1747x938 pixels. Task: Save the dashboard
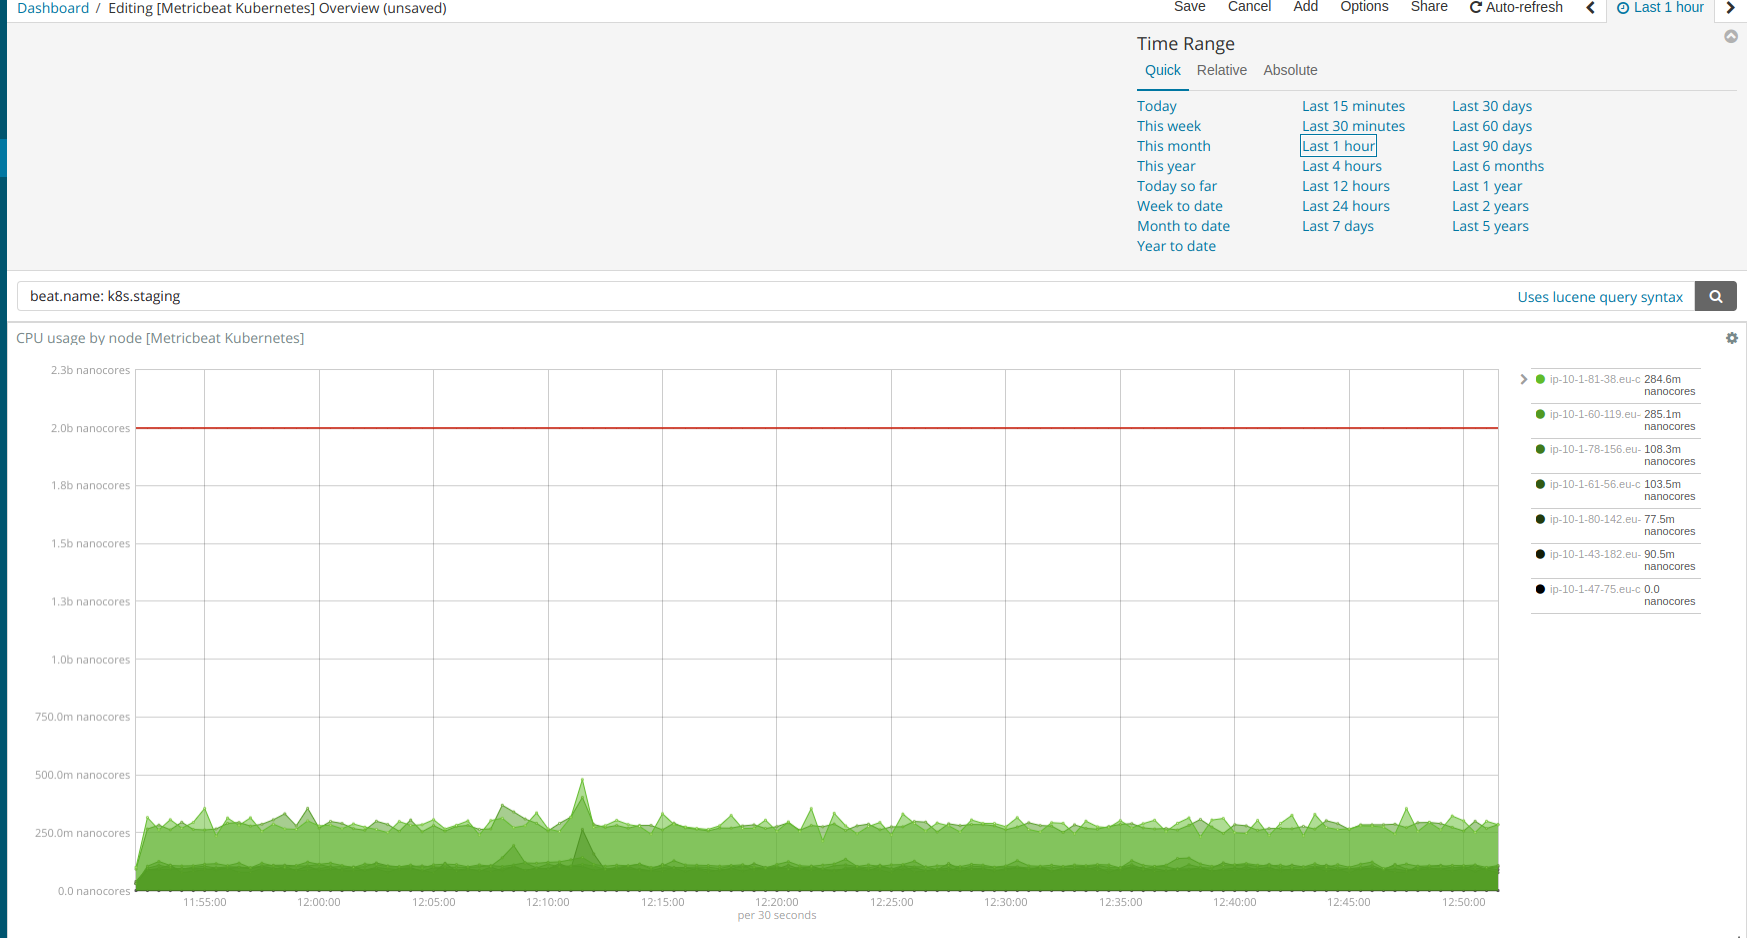(x=1189, y=7)
